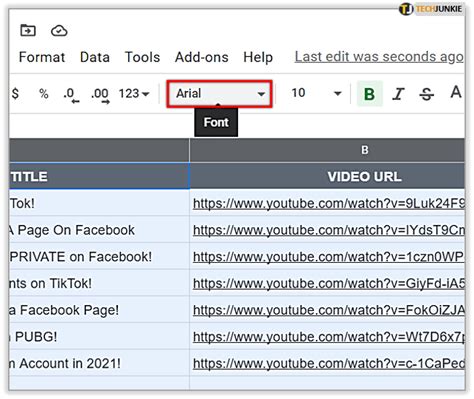Select column B header
Screen dimensions: 474x399
pyautogui.click(x=327, y=150)
